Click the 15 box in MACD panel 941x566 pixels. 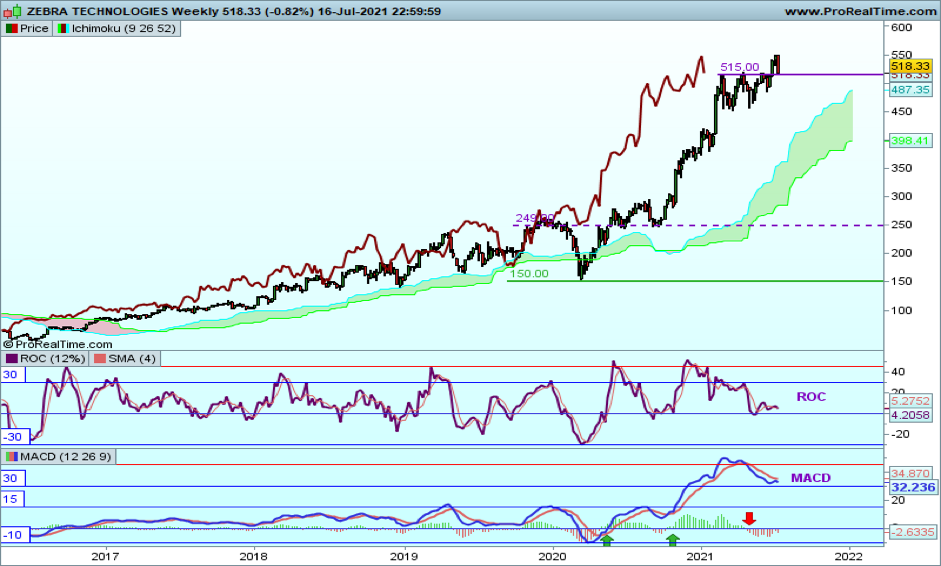point(13,499)
